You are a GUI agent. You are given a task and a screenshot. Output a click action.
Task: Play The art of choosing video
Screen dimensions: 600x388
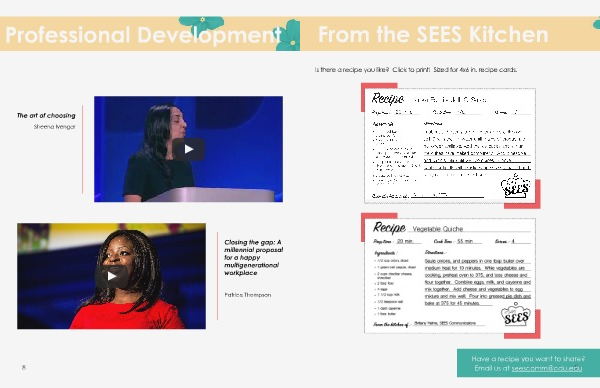click(188, 149)
